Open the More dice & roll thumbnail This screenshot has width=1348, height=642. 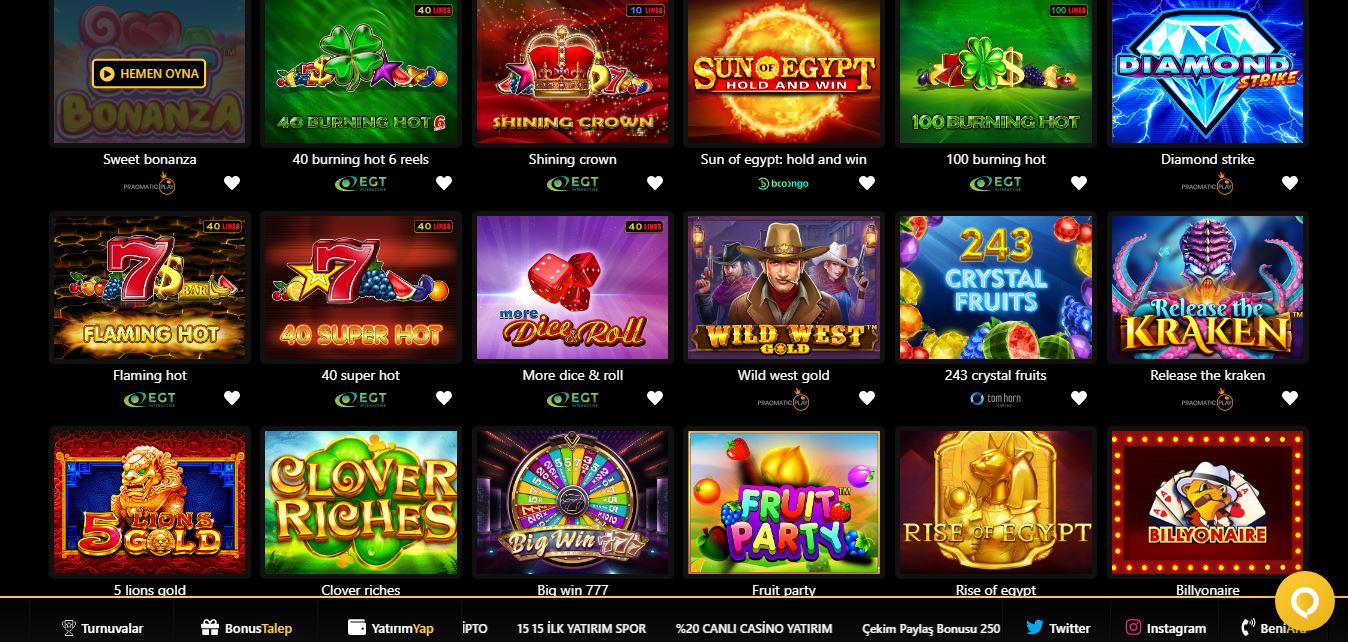coord(573,288)
